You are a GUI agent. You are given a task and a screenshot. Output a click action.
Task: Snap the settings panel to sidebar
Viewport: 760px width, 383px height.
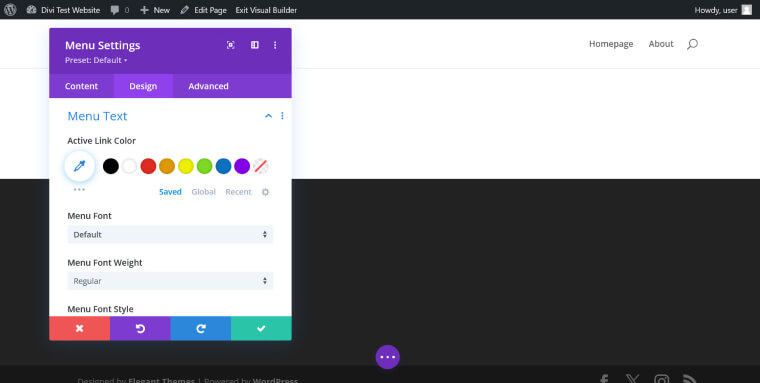pyautogui.click(x=254, y=45)
